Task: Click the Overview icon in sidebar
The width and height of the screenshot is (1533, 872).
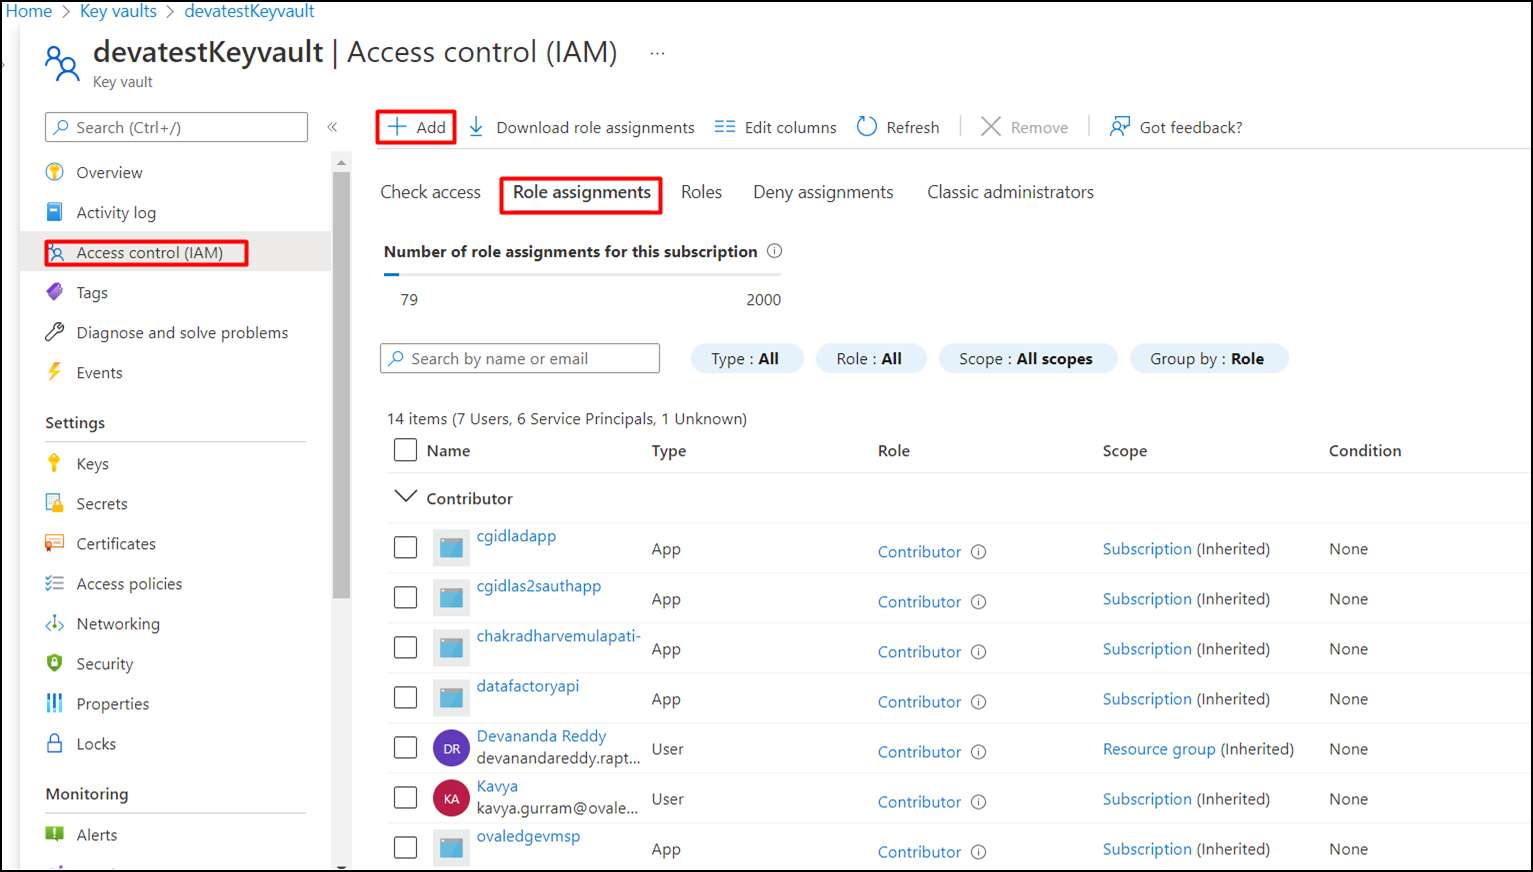Action: (55, 172)
